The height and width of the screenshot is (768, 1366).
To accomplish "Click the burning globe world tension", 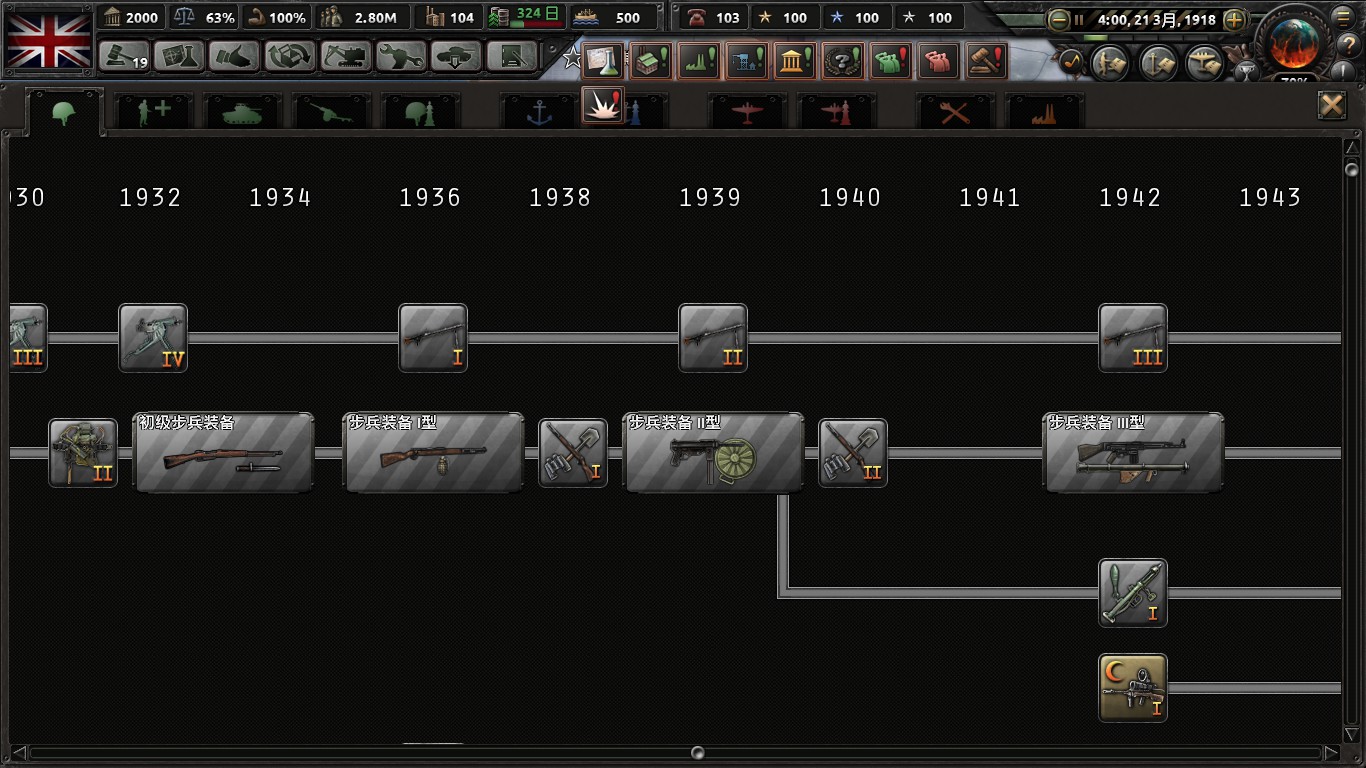I will click(1295, 45).
